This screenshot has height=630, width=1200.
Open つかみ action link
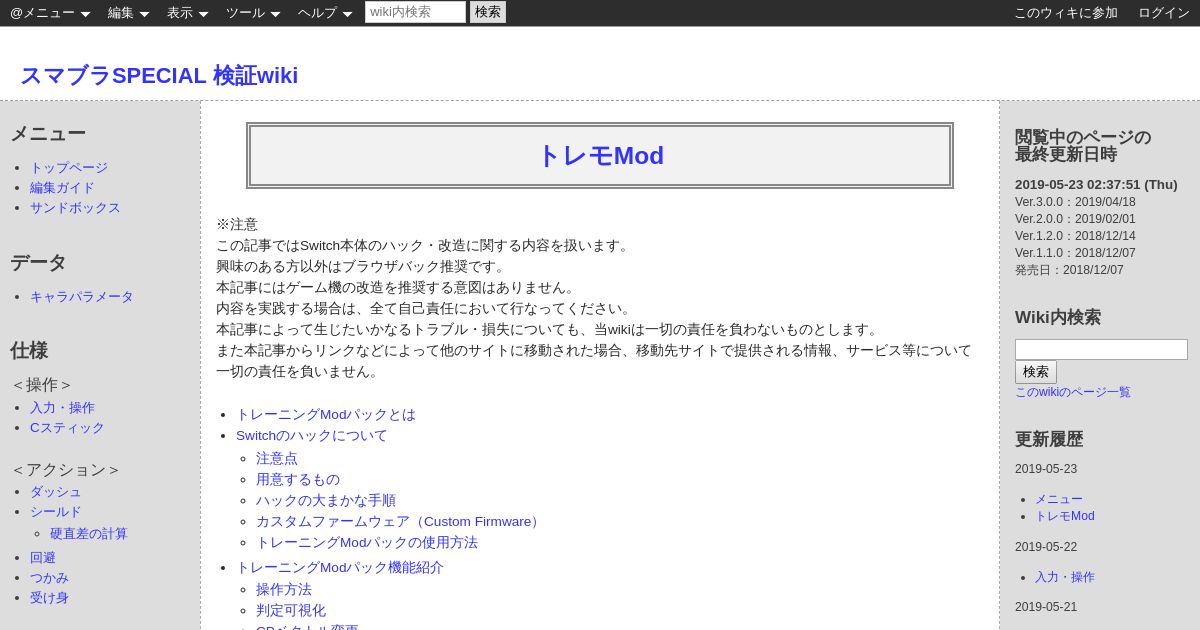(x=49, y=578)
